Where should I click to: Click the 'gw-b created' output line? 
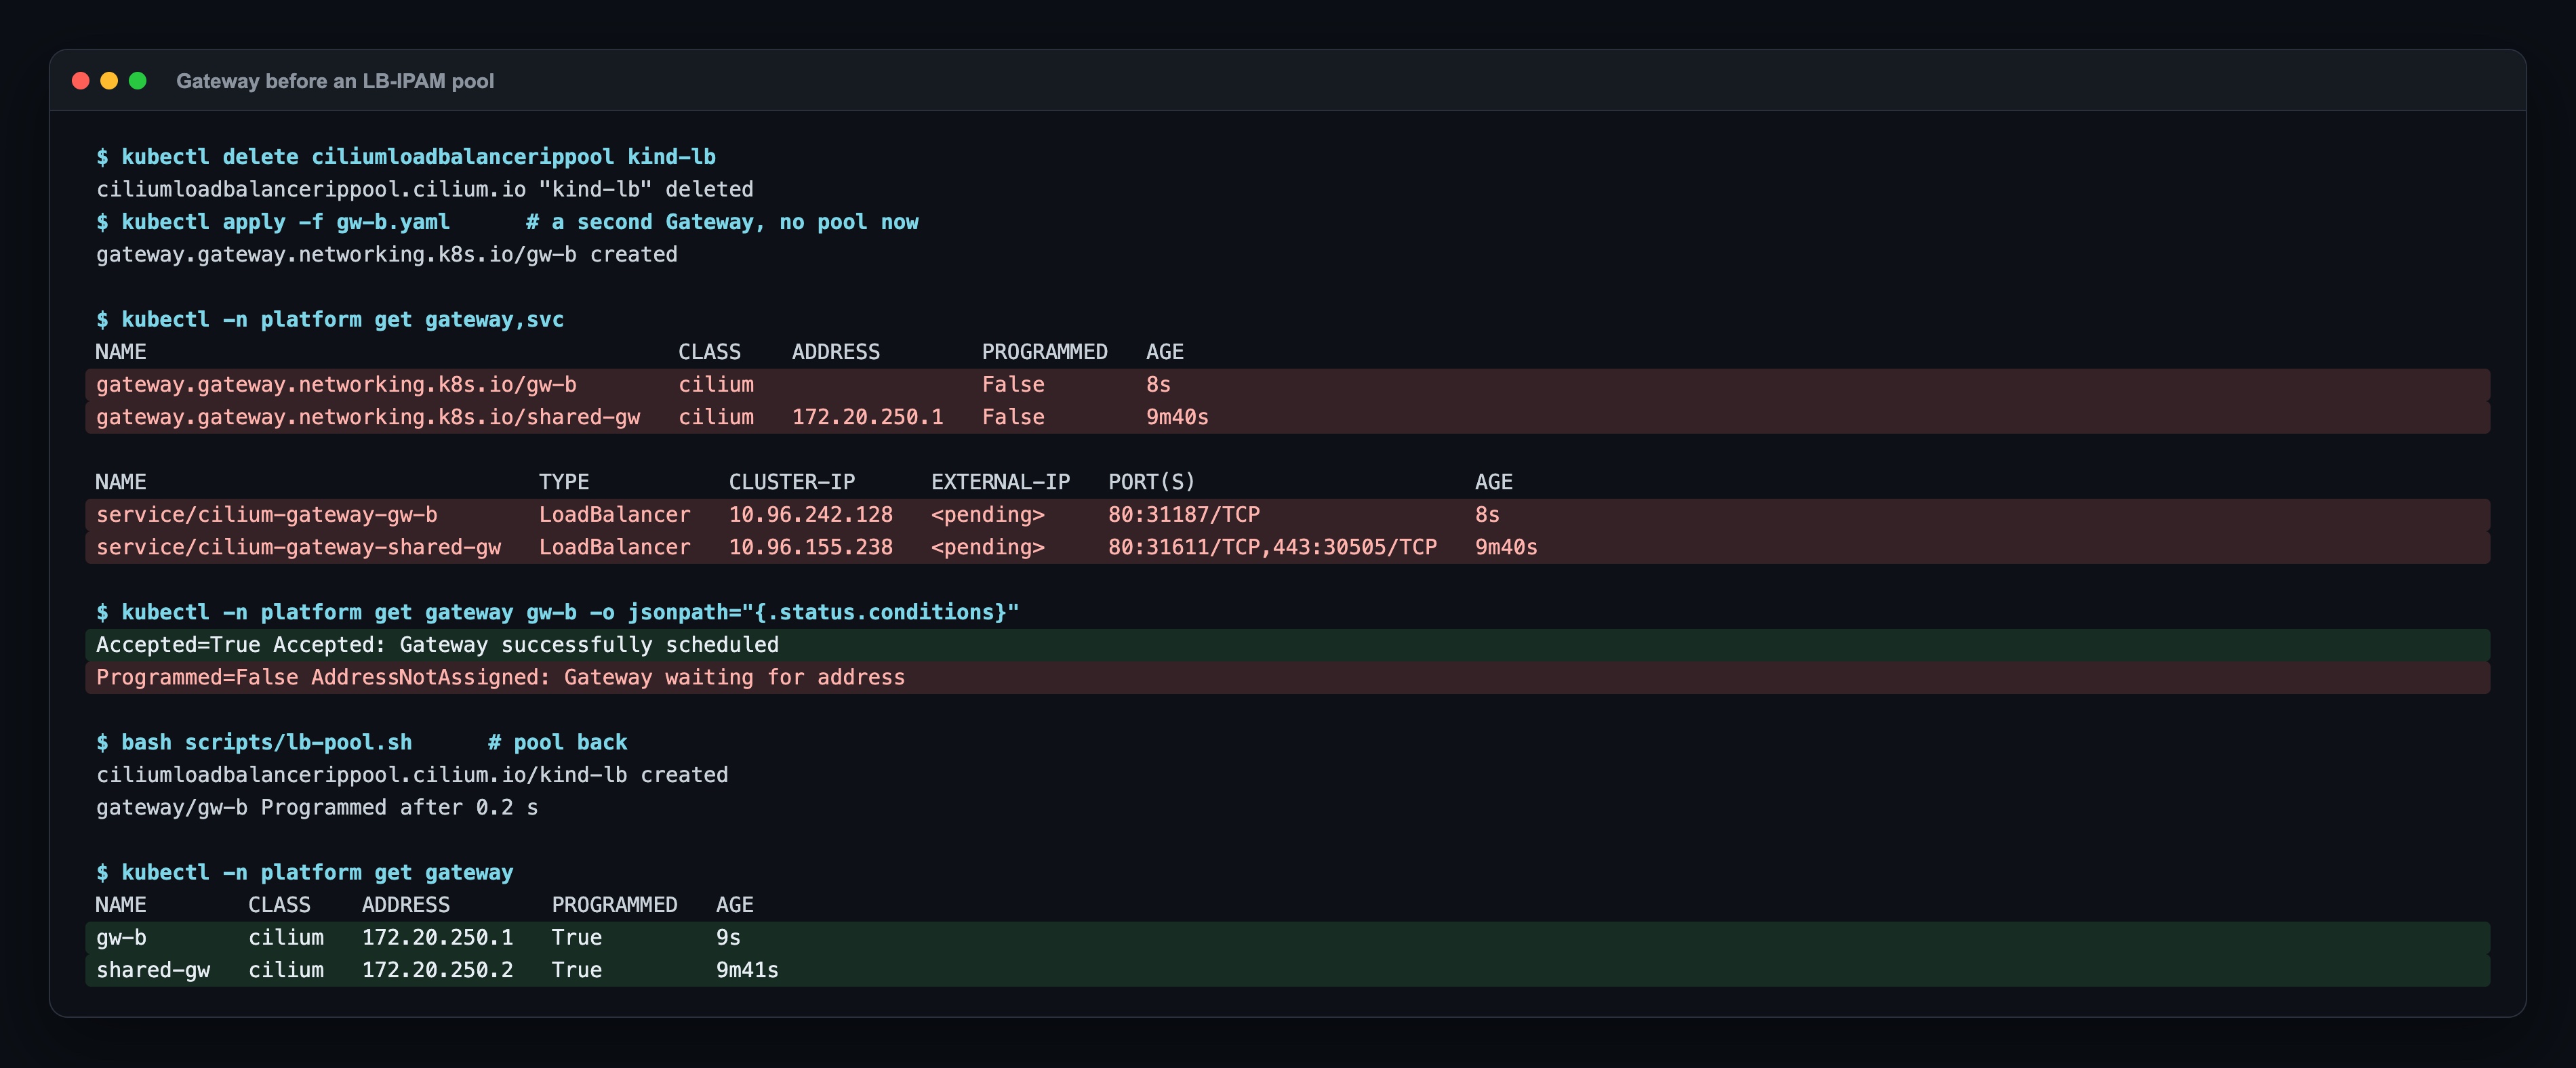click(x=387, y=254)
